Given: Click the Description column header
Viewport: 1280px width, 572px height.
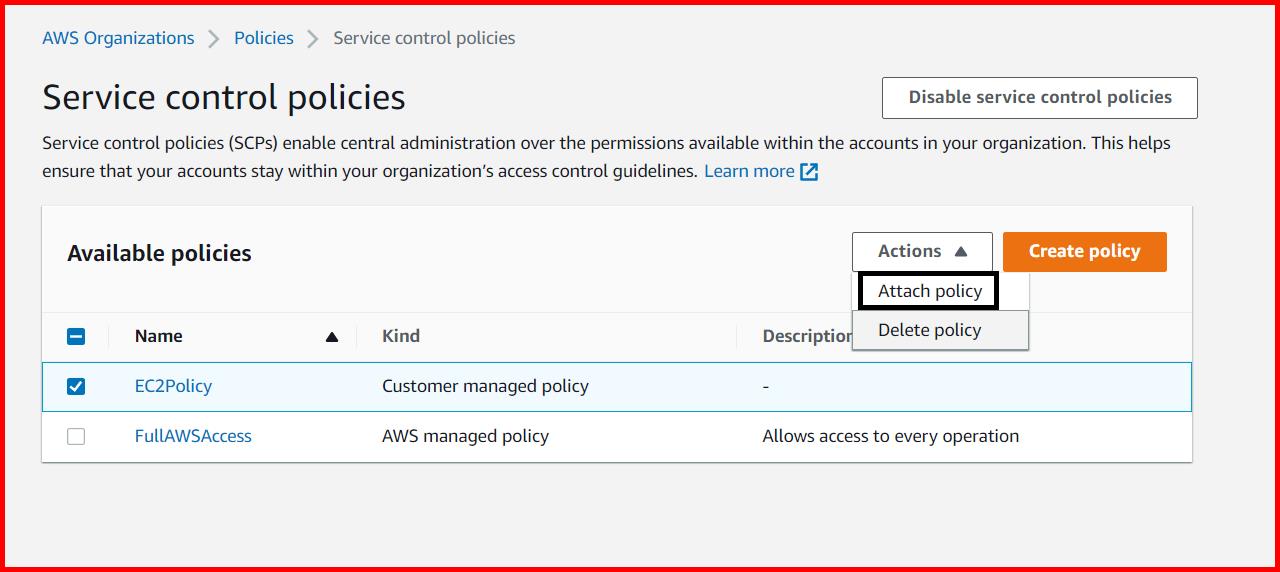Looking at the screenshot, I should pos(807,336).
